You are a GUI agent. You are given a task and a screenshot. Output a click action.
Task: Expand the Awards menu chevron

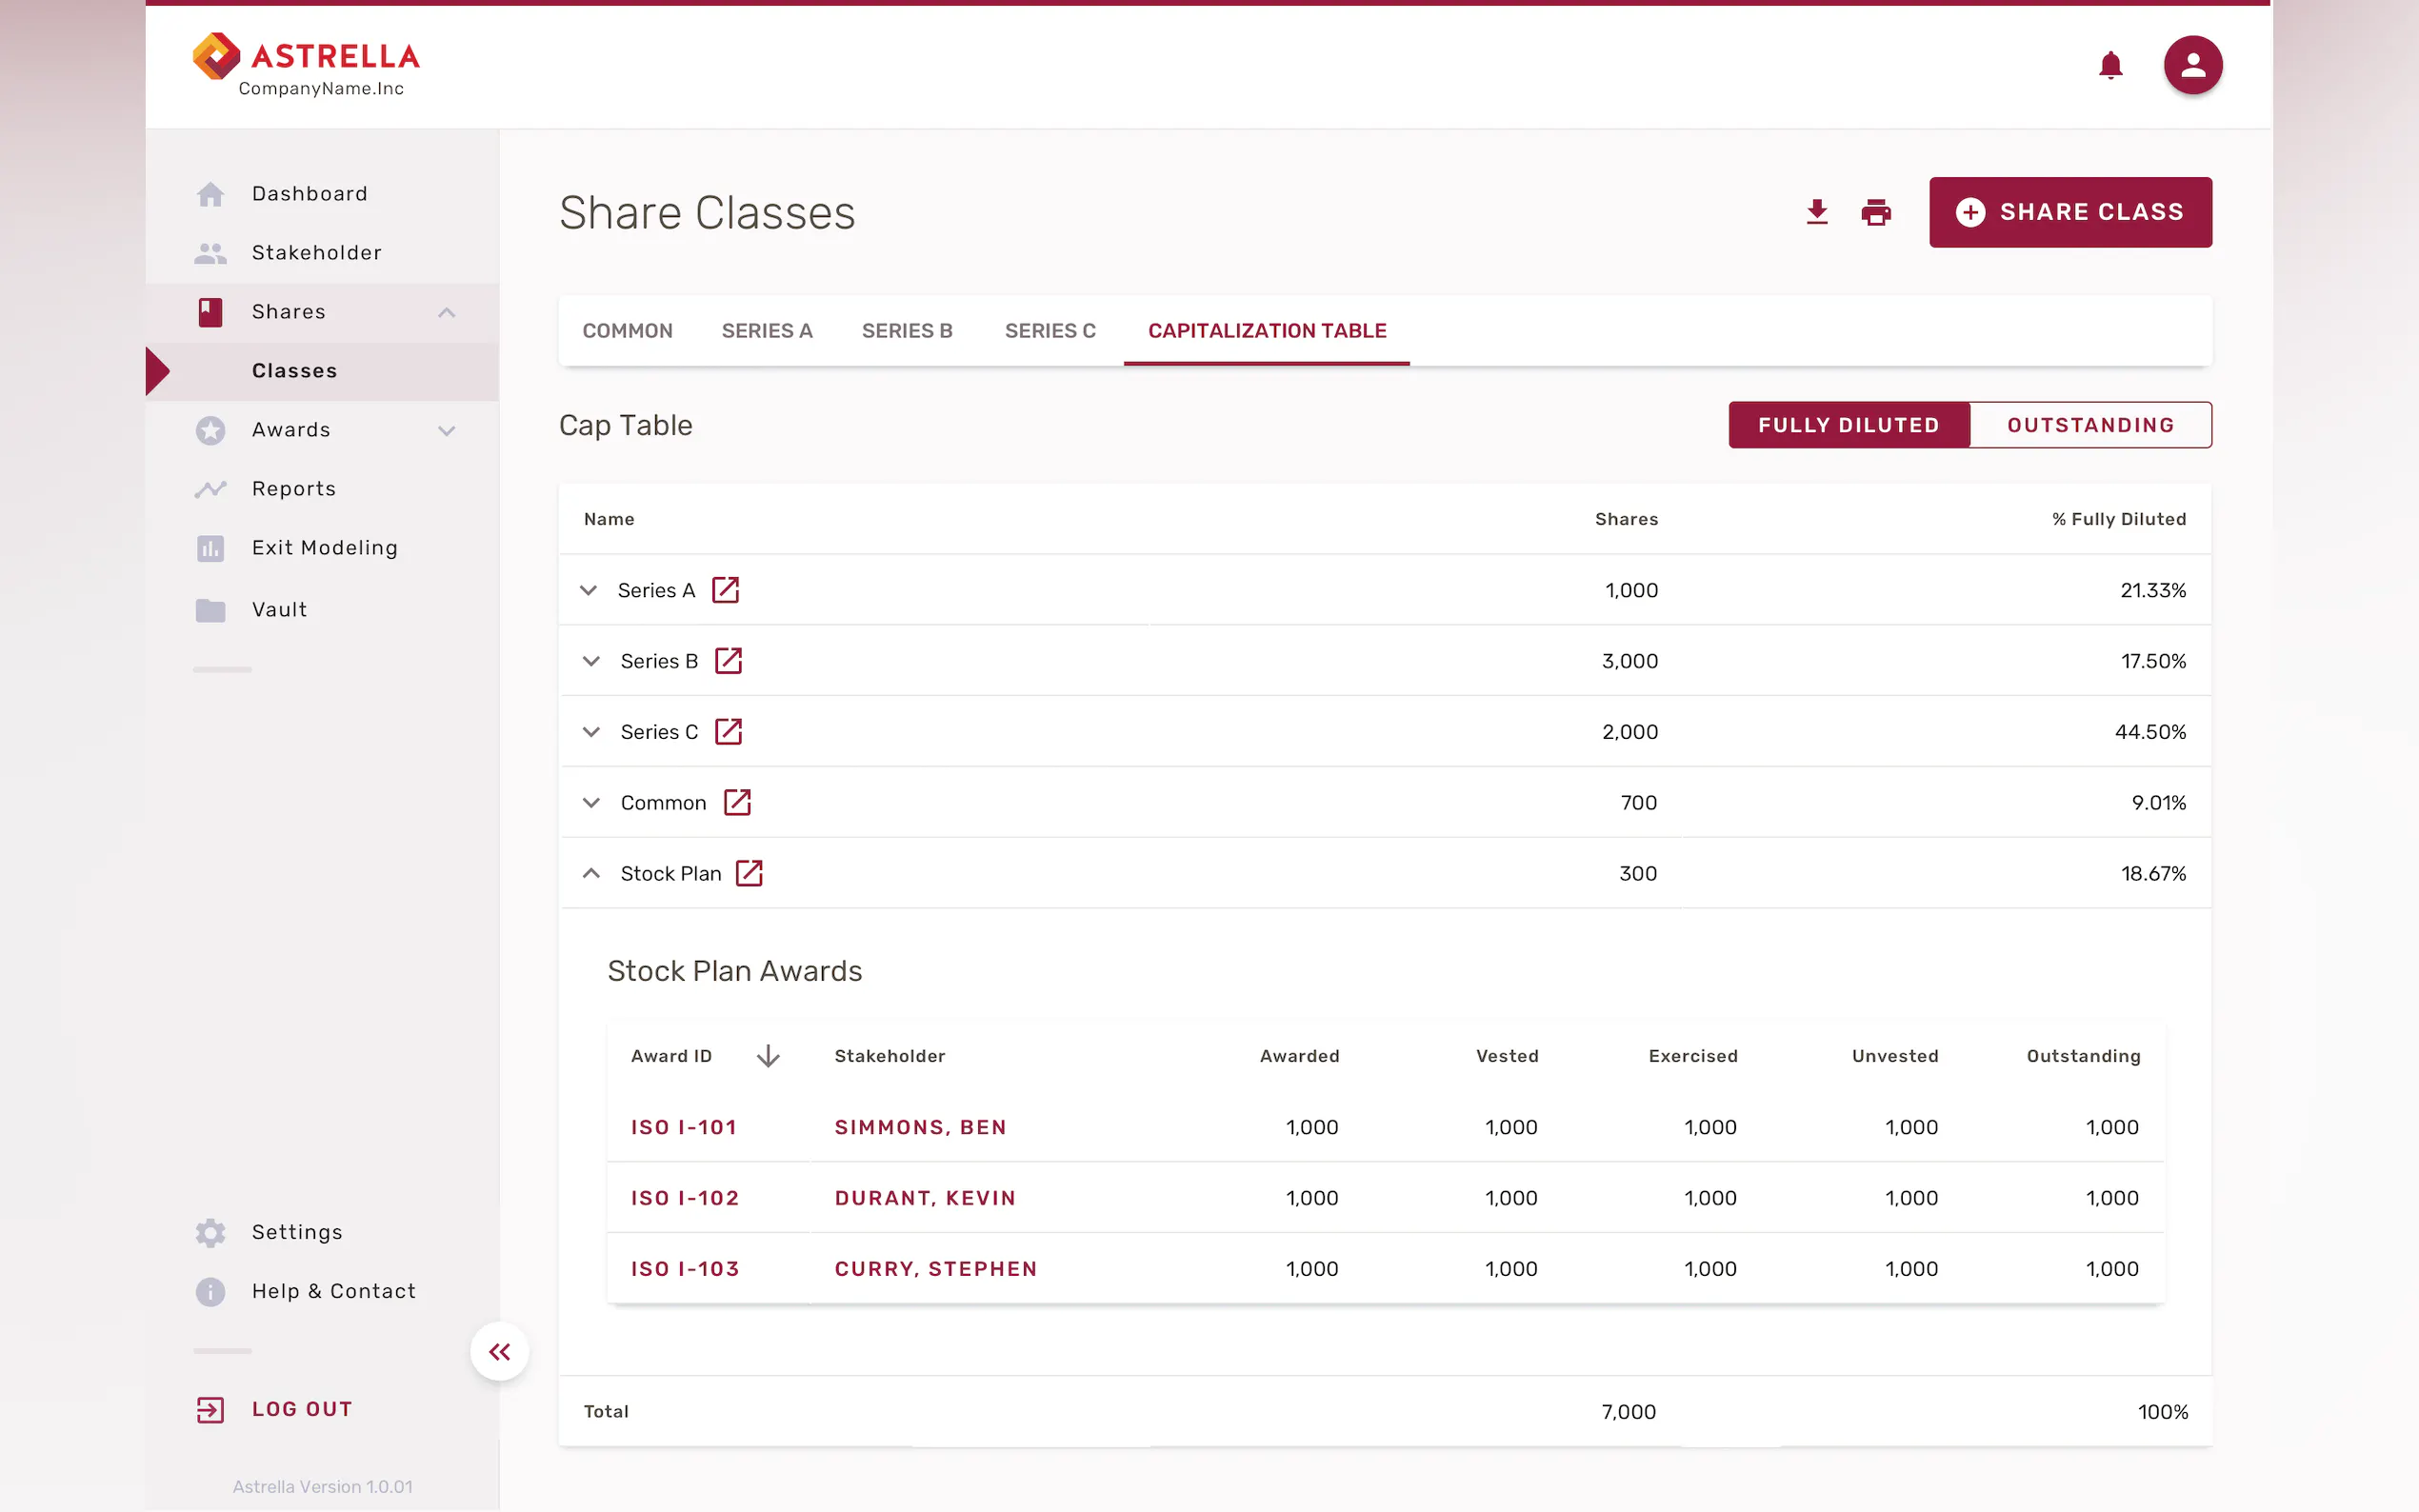[x=446, y=430]
